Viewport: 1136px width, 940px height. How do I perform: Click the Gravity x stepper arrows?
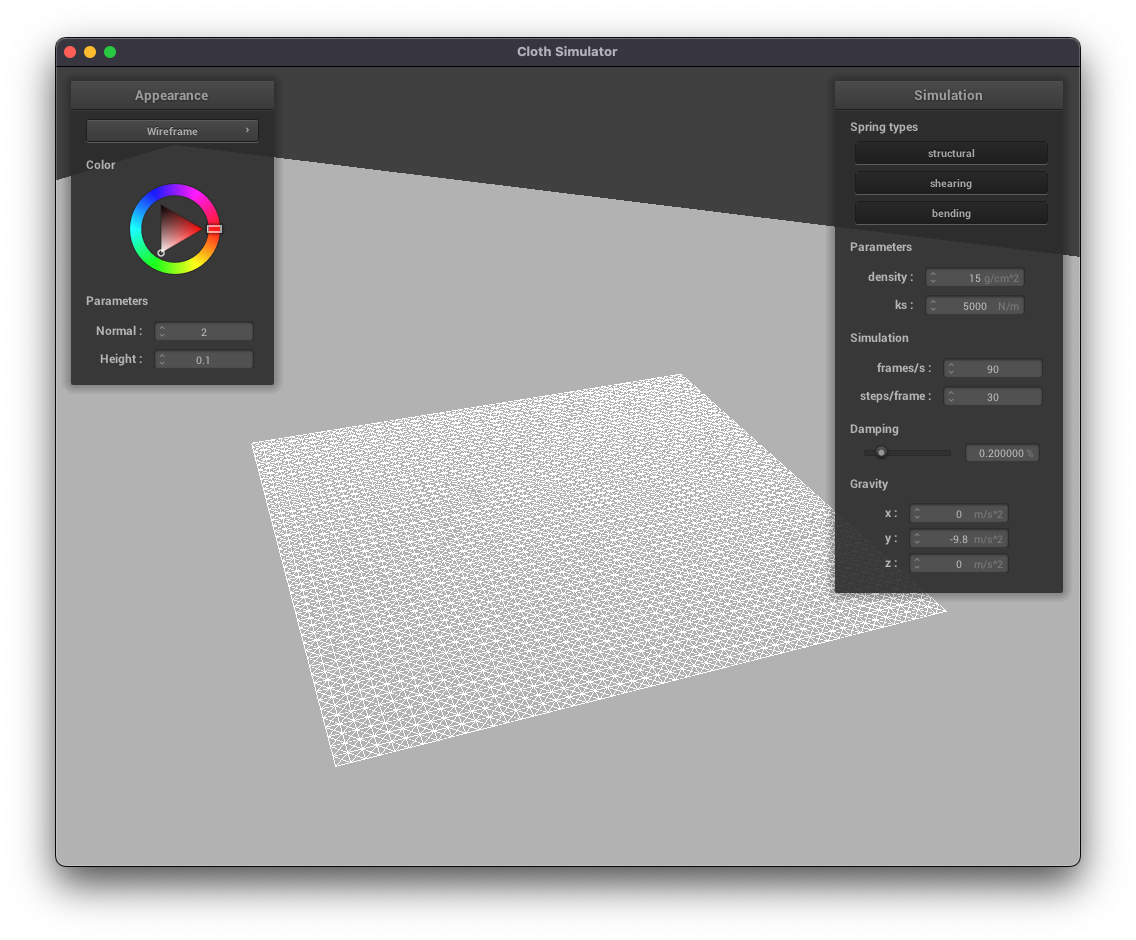[917, 515]
